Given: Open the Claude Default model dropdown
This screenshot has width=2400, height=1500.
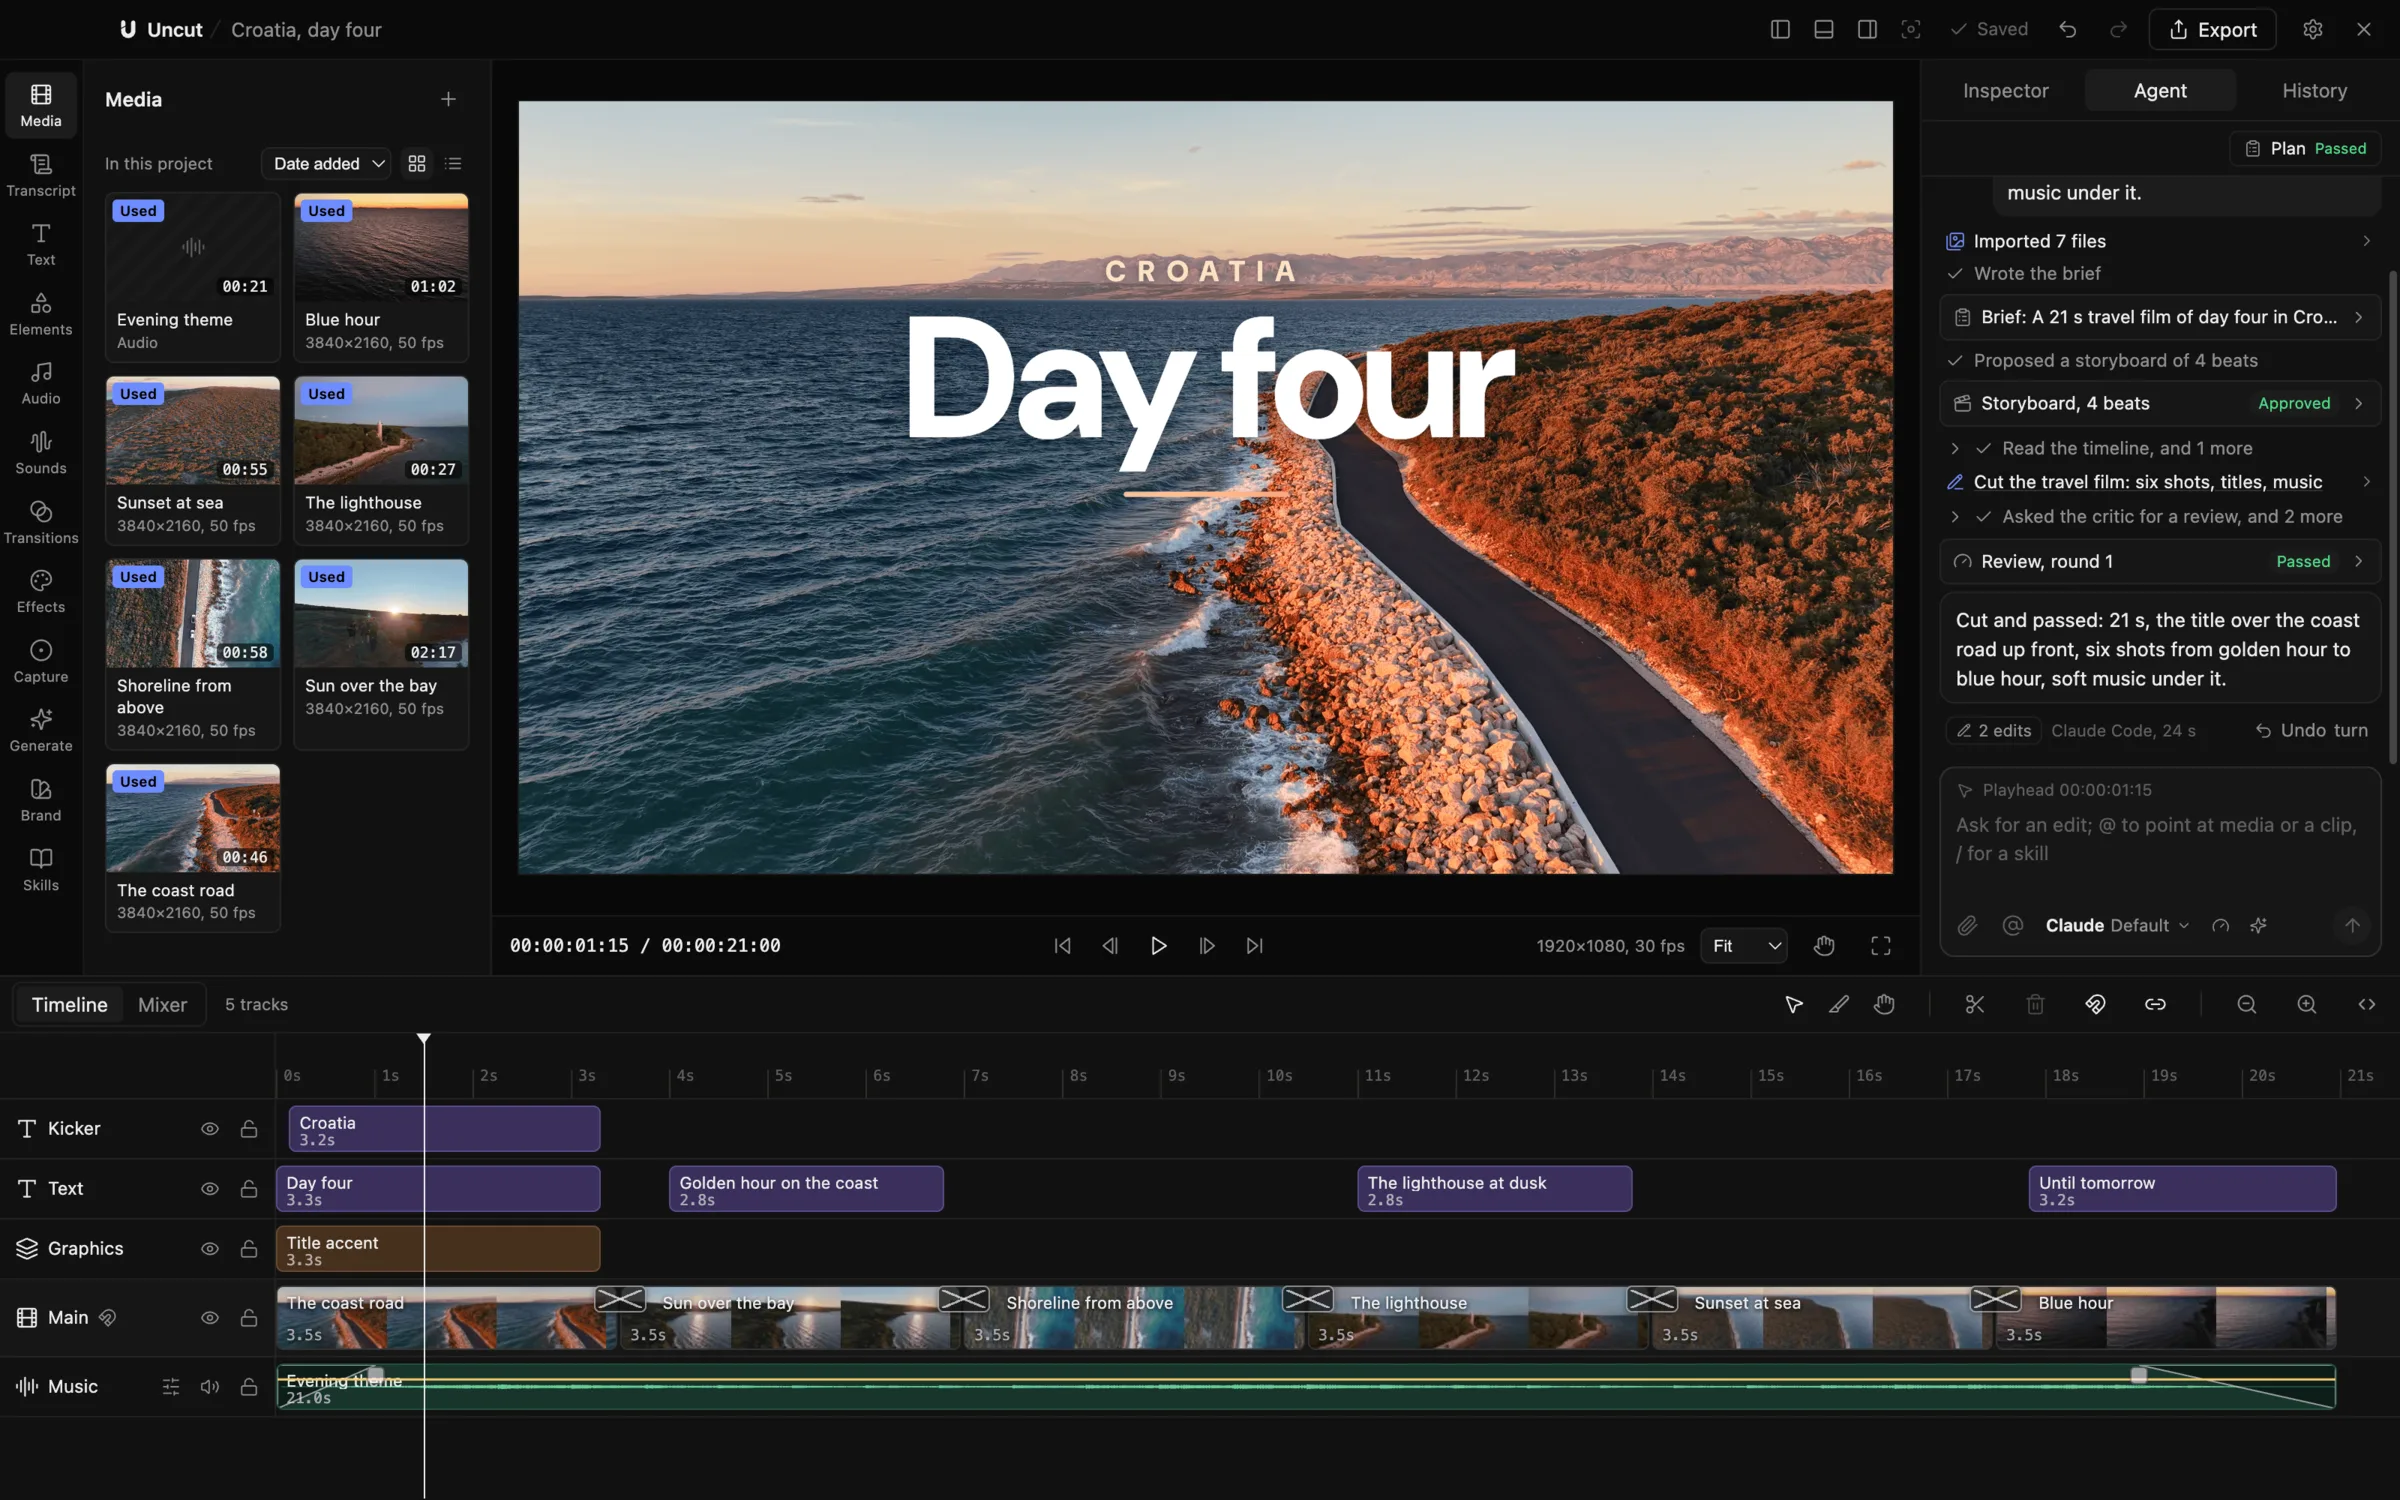Looking at the screenshot, I should click(x=2117, y=925).
